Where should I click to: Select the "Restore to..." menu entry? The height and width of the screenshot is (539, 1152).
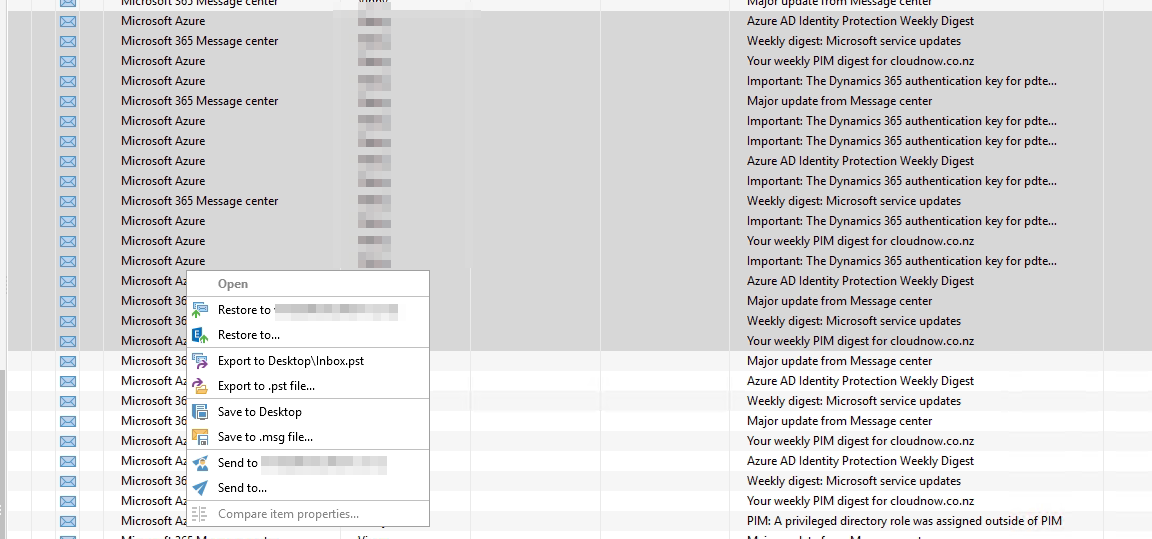click(x=308, y=335)
